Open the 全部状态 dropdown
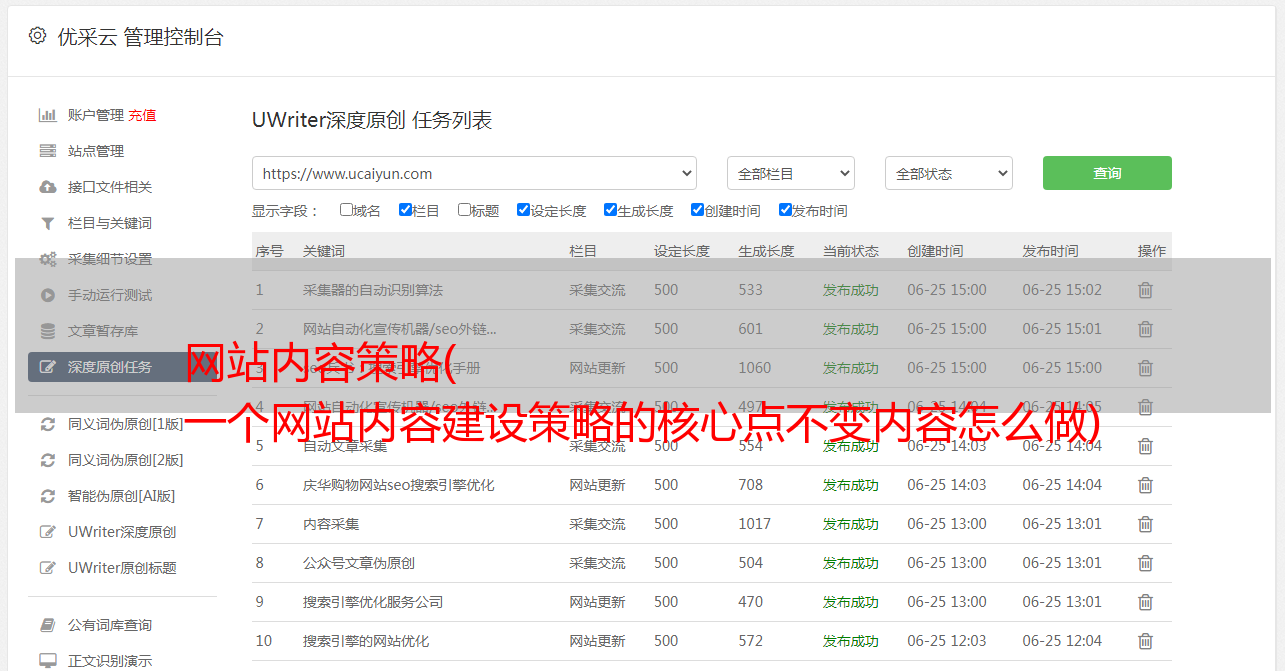The image size is (1285, 671). pyautogui.click(x=948, y=173)
